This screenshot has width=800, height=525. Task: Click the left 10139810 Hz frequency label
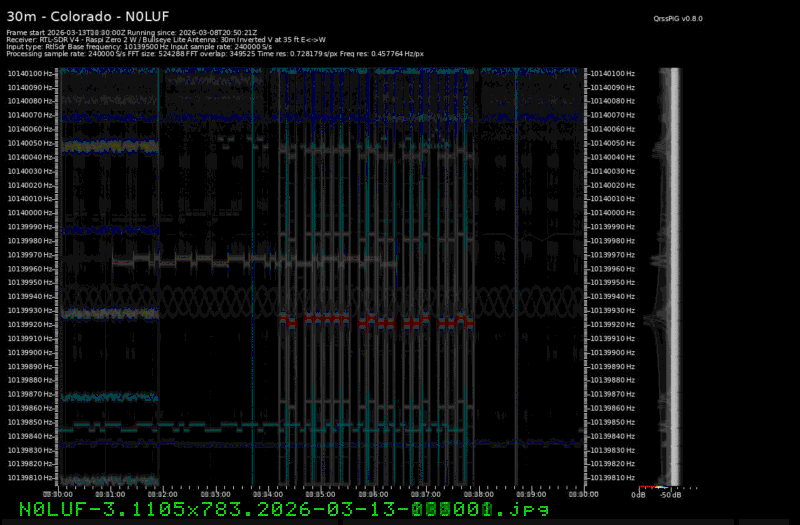pos(33,478)
